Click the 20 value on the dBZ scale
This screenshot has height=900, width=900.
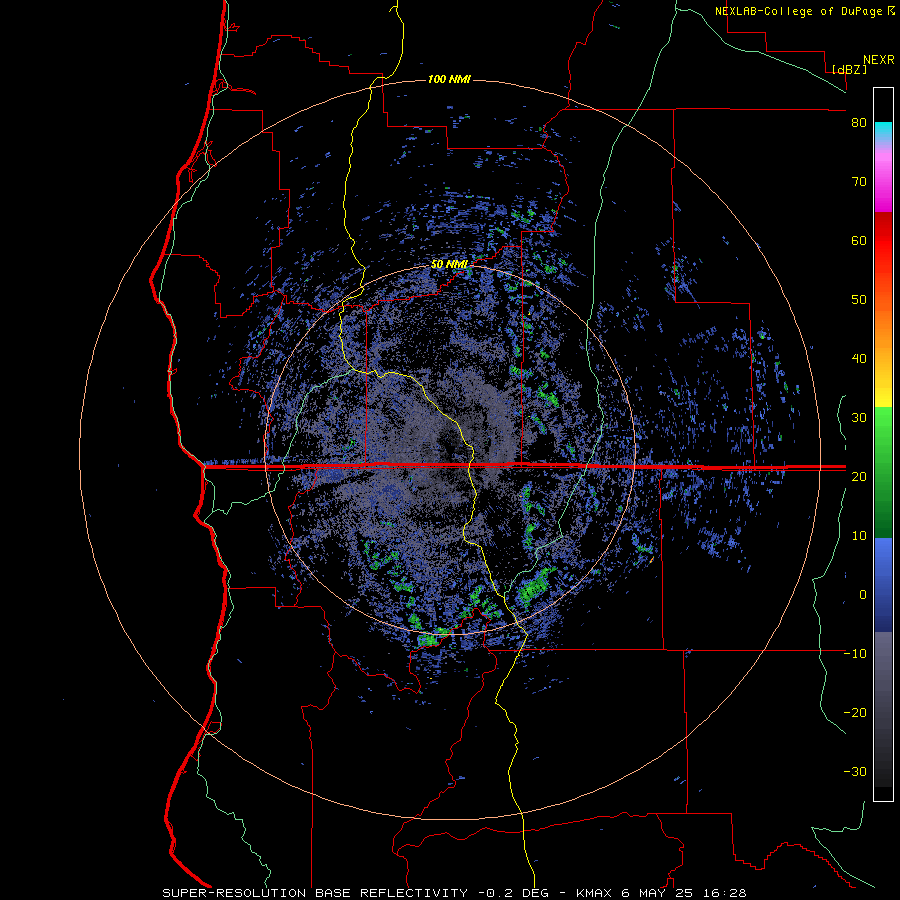pos(859,477)
